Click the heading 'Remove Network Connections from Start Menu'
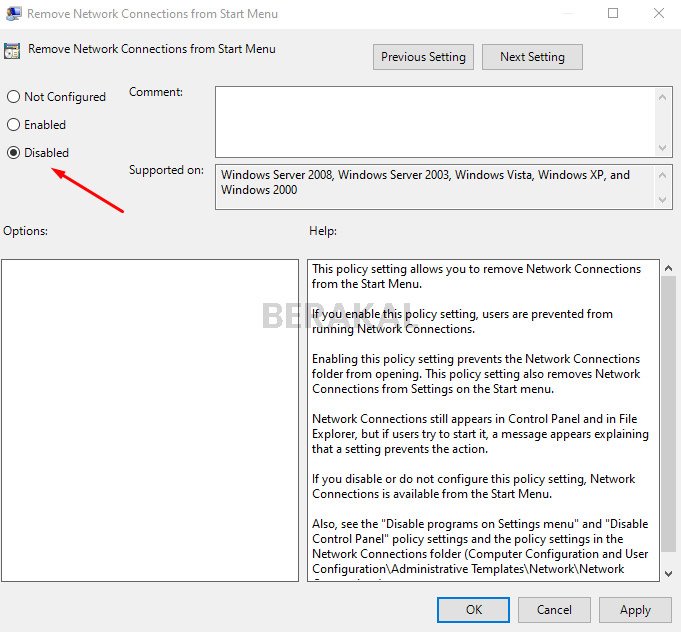 click(152, 49)
